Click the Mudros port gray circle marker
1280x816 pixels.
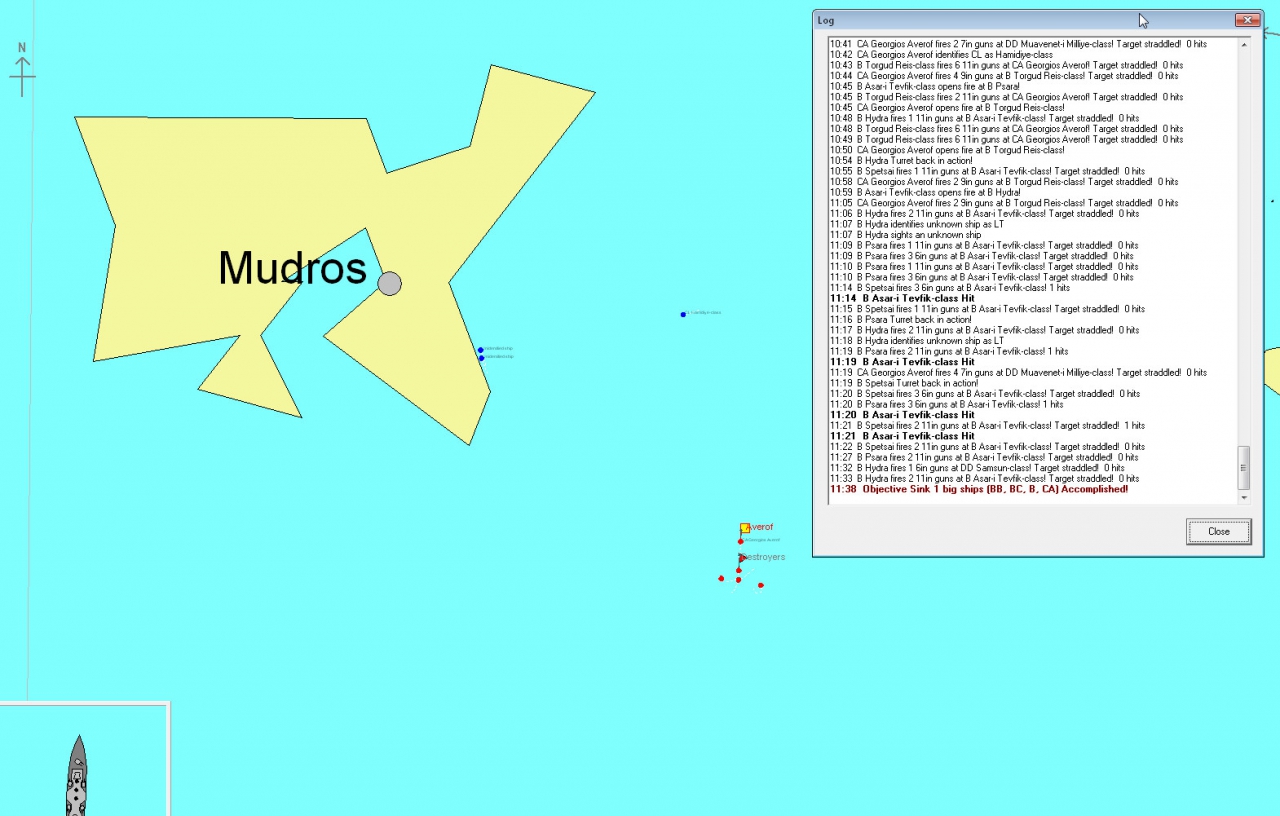(x=389, y=284)
